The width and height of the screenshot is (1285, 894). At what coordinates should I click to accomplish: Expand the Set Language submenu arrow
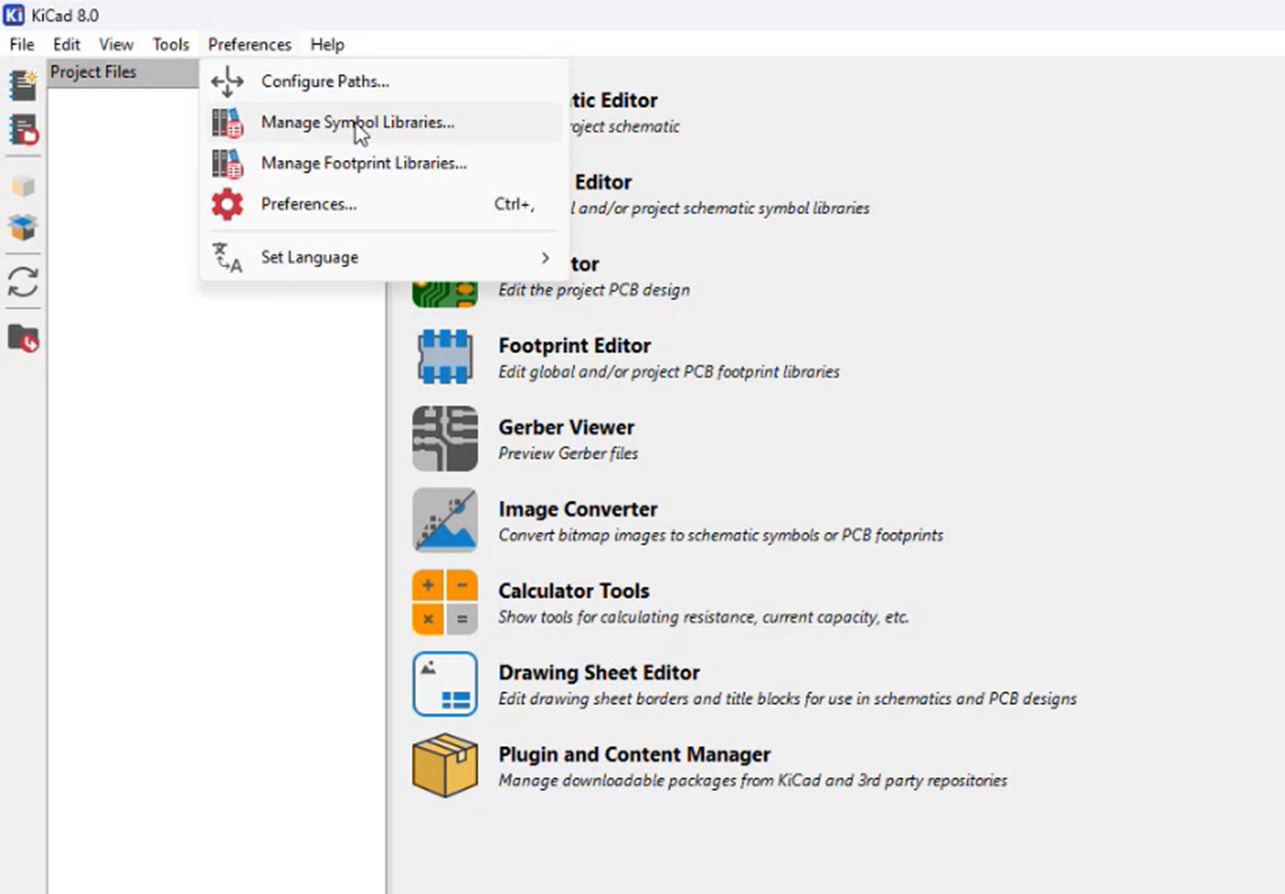[x=545, y=258]
